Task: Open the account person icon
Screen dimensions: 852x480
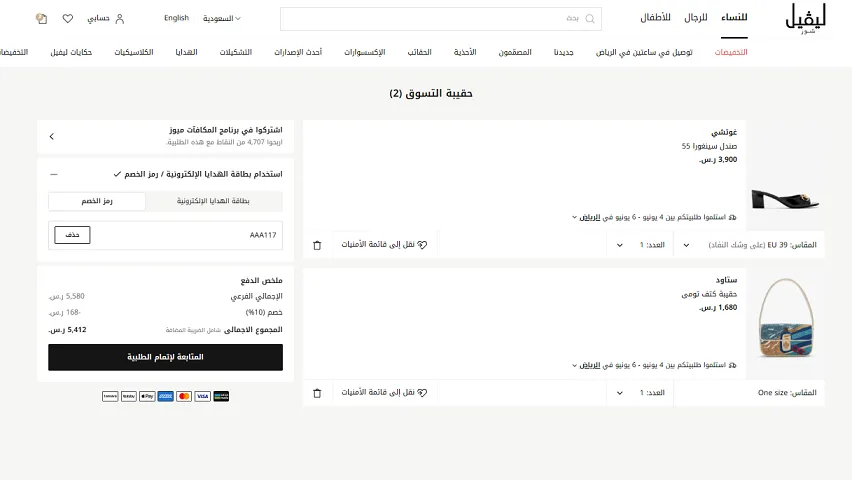Action: click(x=120, y=19)
